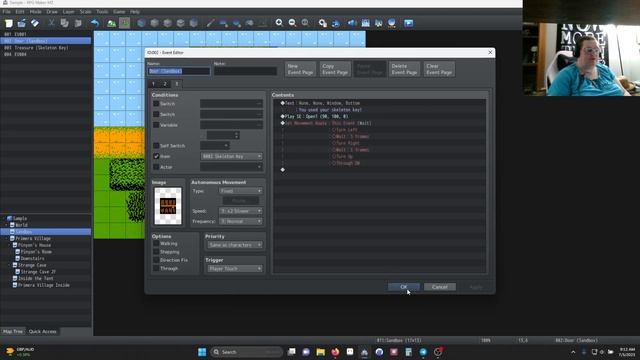640x360 pixels.
Task: Select the Rectangle drawing tool
Action: (223, 23)
